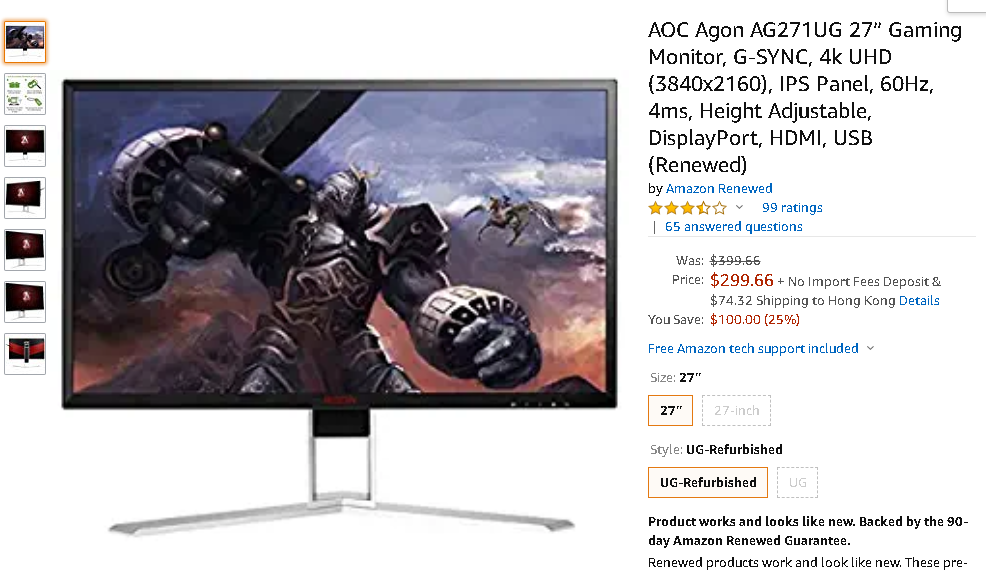This screenshot has width=986, height=570.
Task: Select the first product thumbnail image
Action: pyautogui.click(x=25, y=42)
